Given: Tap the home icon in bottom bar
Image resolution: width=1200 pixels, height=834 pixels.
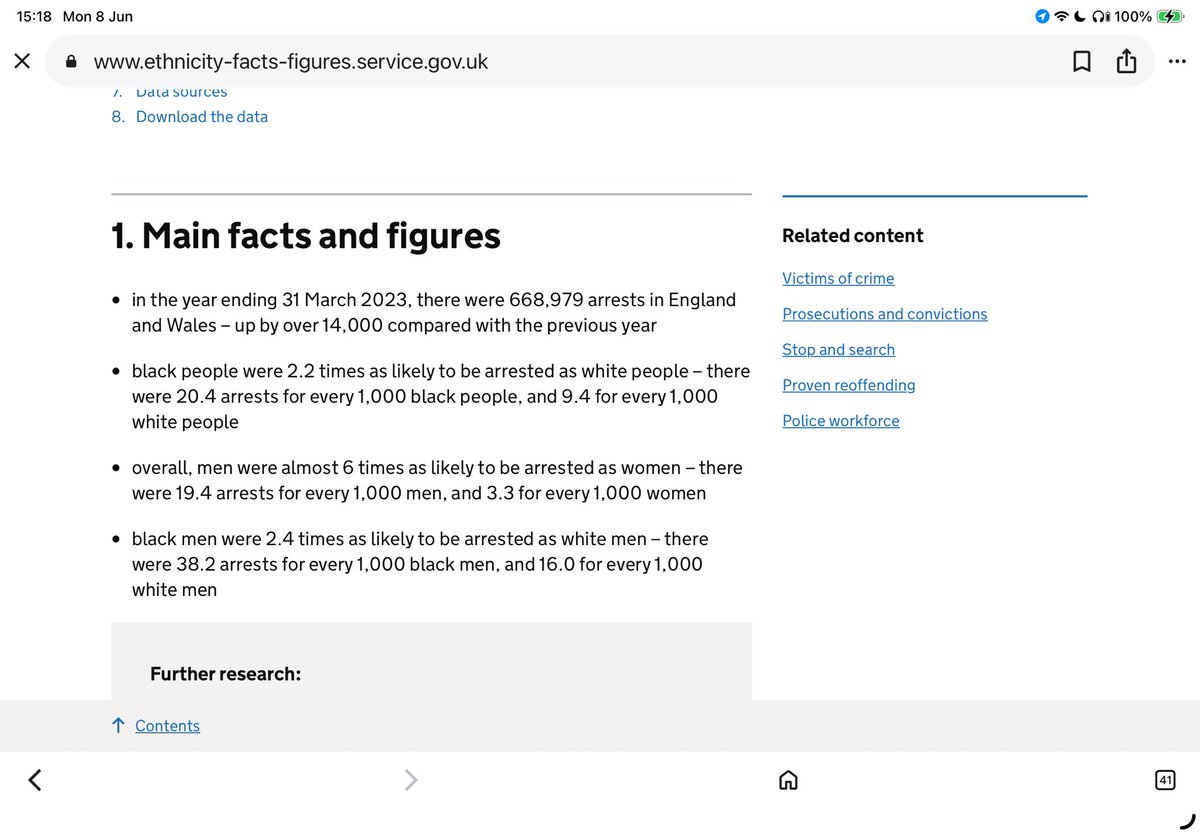Looking at the screenshot, I should [788, 780].
